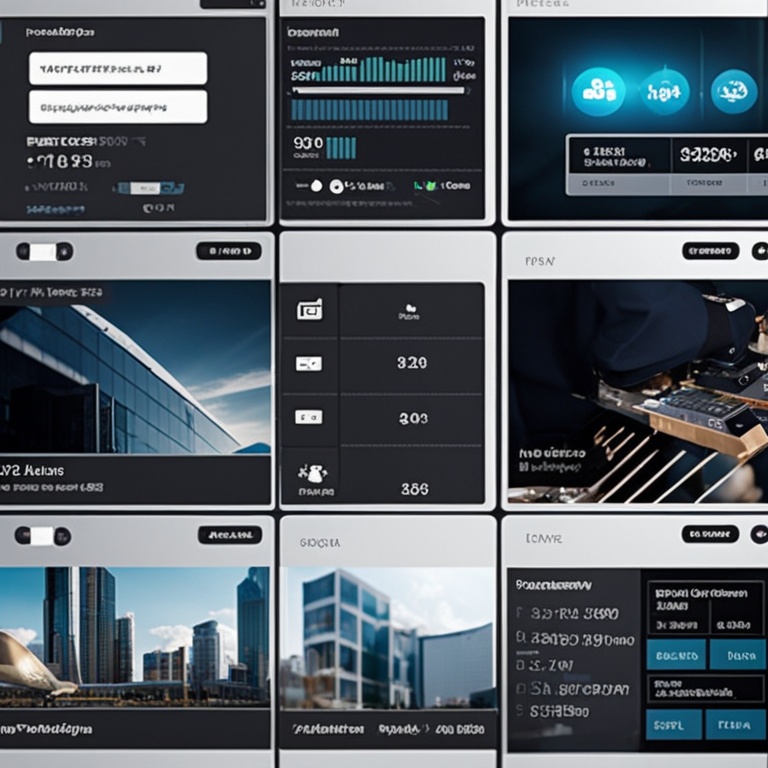The height and width of the screenshot is (768, 768).
Task: Click the first white input field in top-left panel
Action: tap(118, 69)
